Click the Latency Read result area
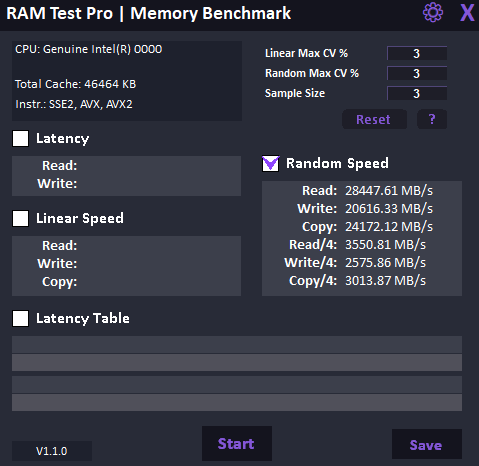Image resolution: width=479 pixels, height=466 pixels. point(126,166)
